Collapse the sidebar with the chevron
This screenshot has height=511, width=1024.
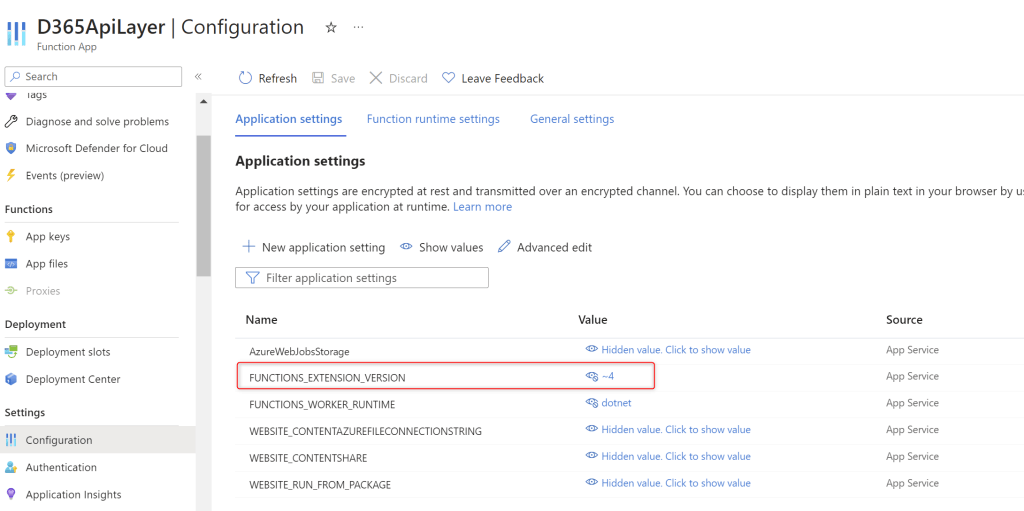pos(198,76)
